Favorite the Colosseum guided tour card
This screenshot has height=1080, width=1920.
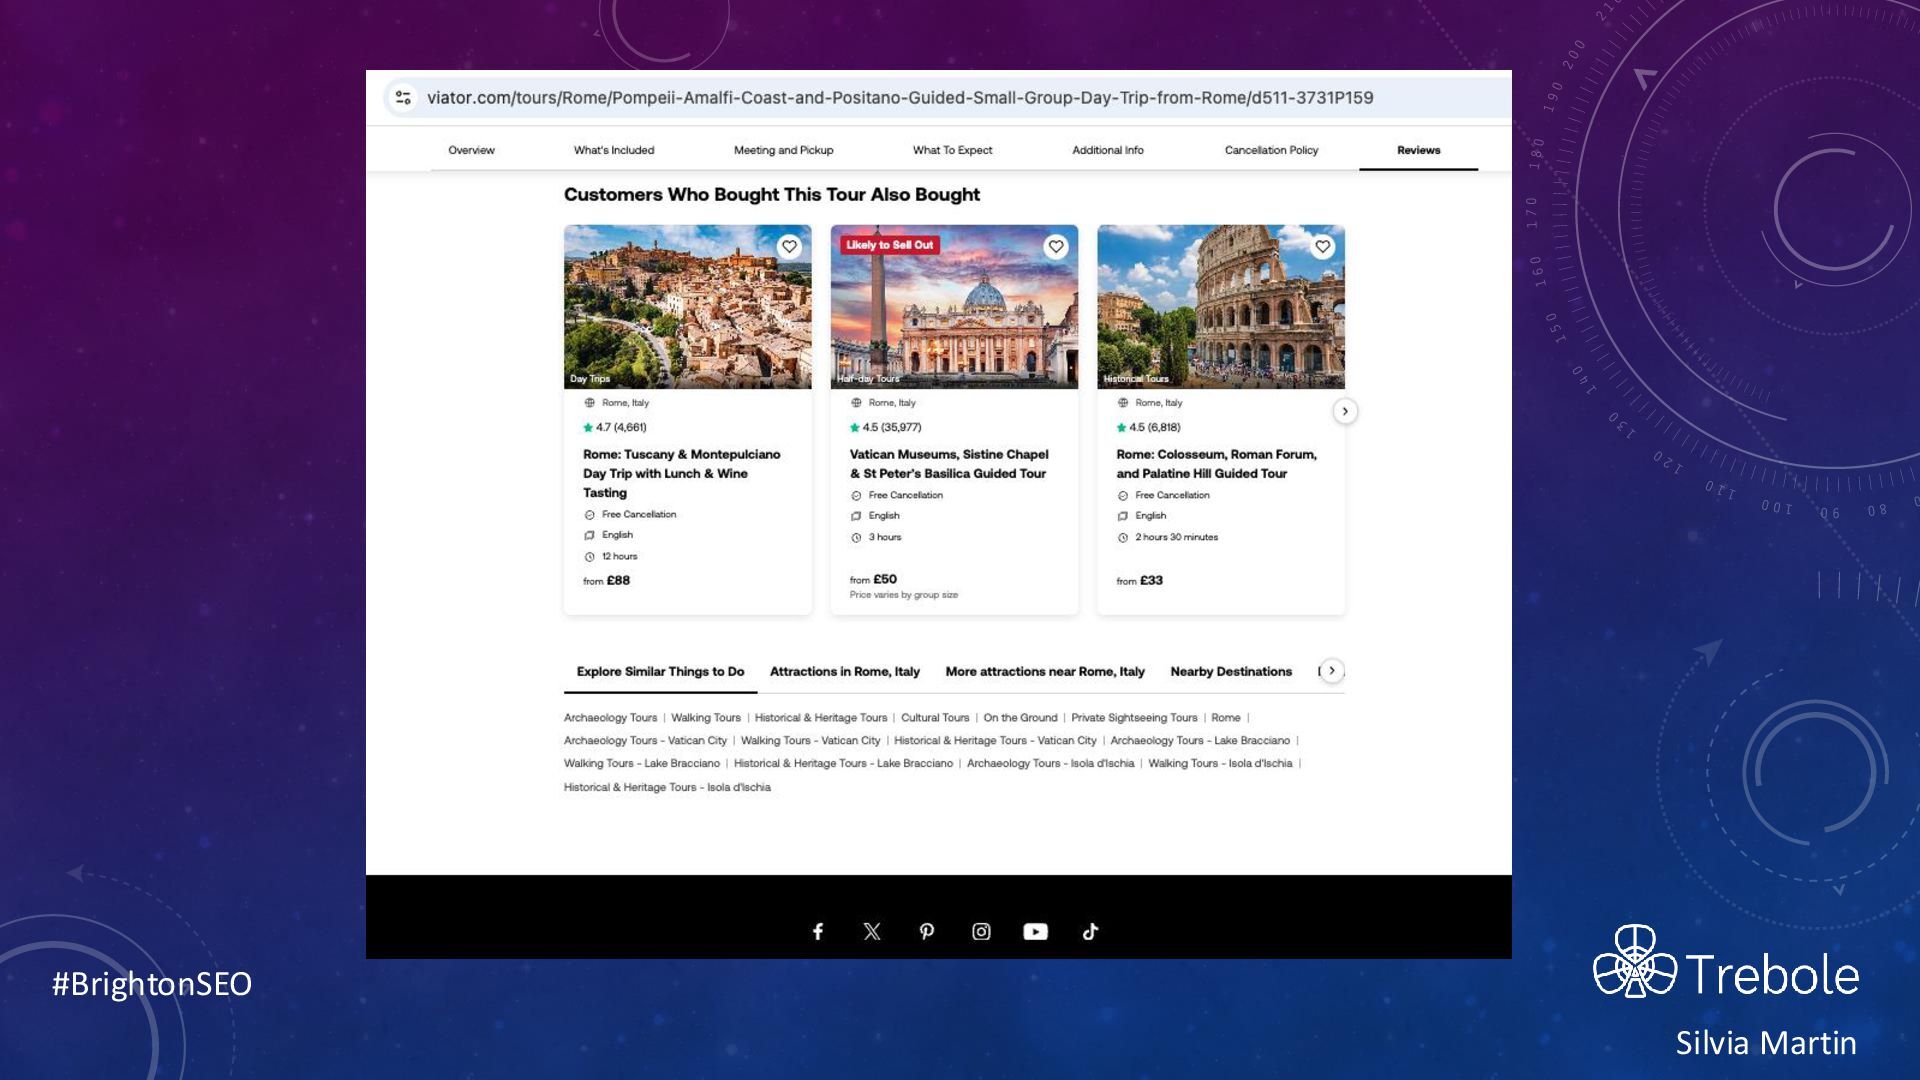point(1322,246)
